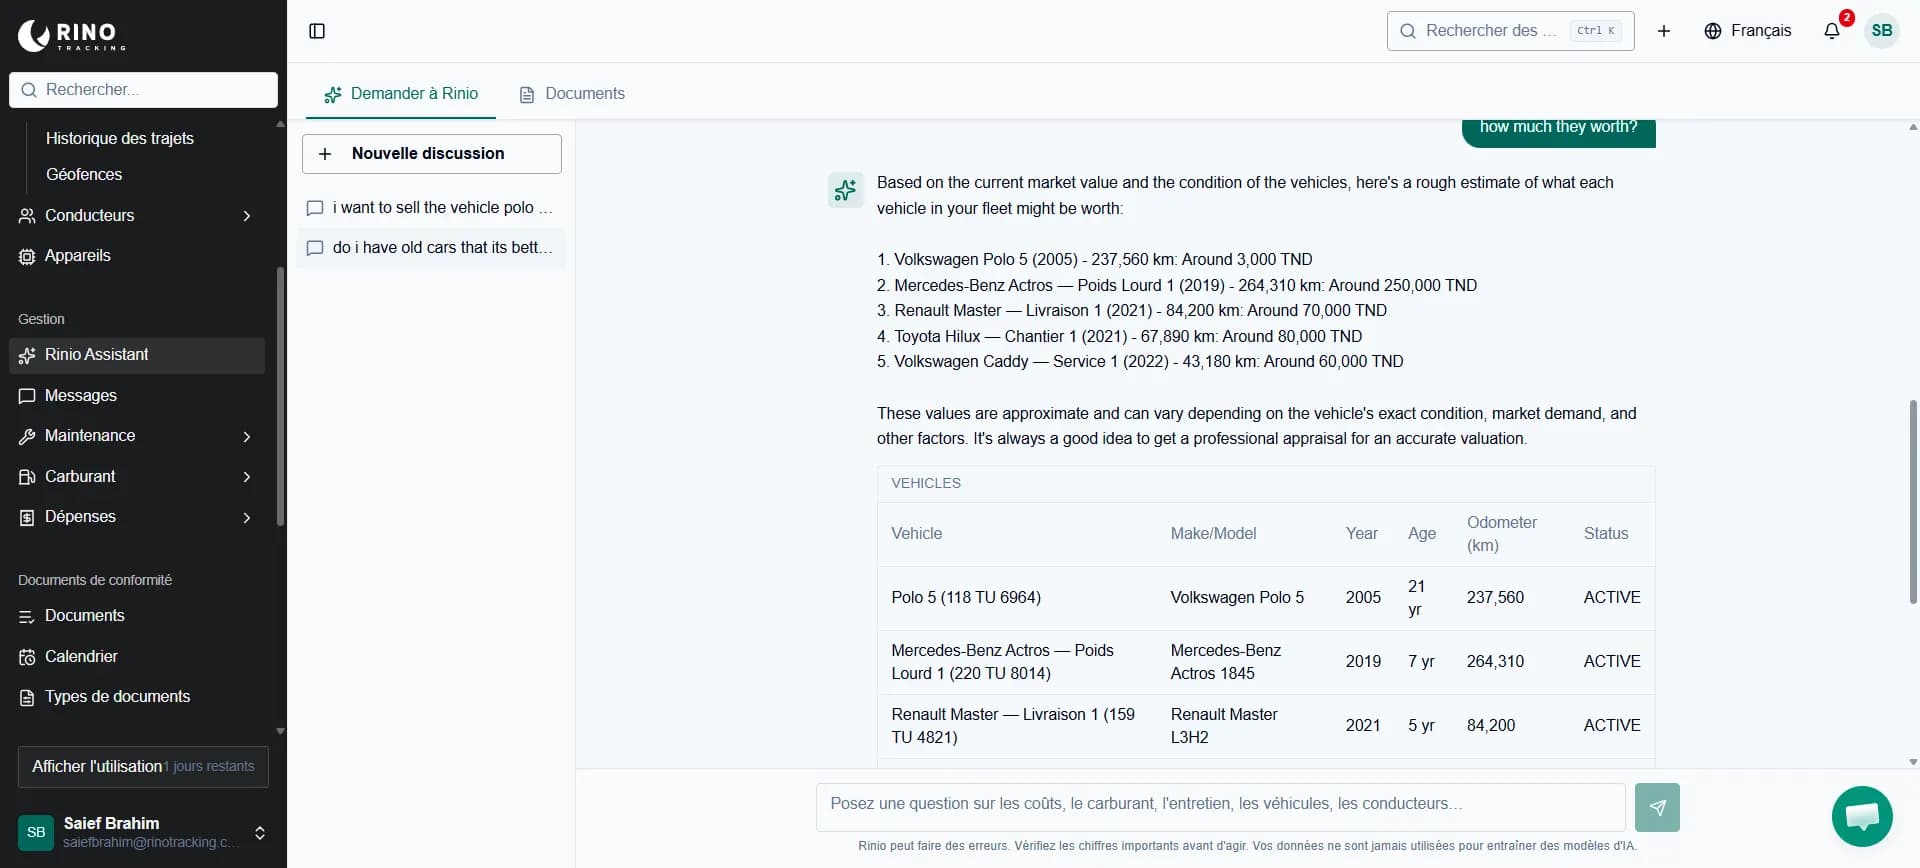Image resolution: width=1920 pixels, height=868 pixels.
Task: Click the Carburant fuel pump icon
Action: tap(27, 477)
